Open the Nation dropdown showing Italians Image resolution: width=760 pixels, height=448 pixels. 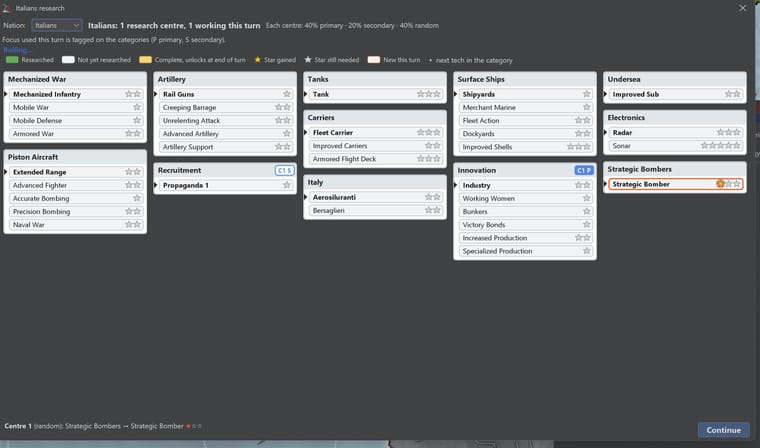(57, 25)
